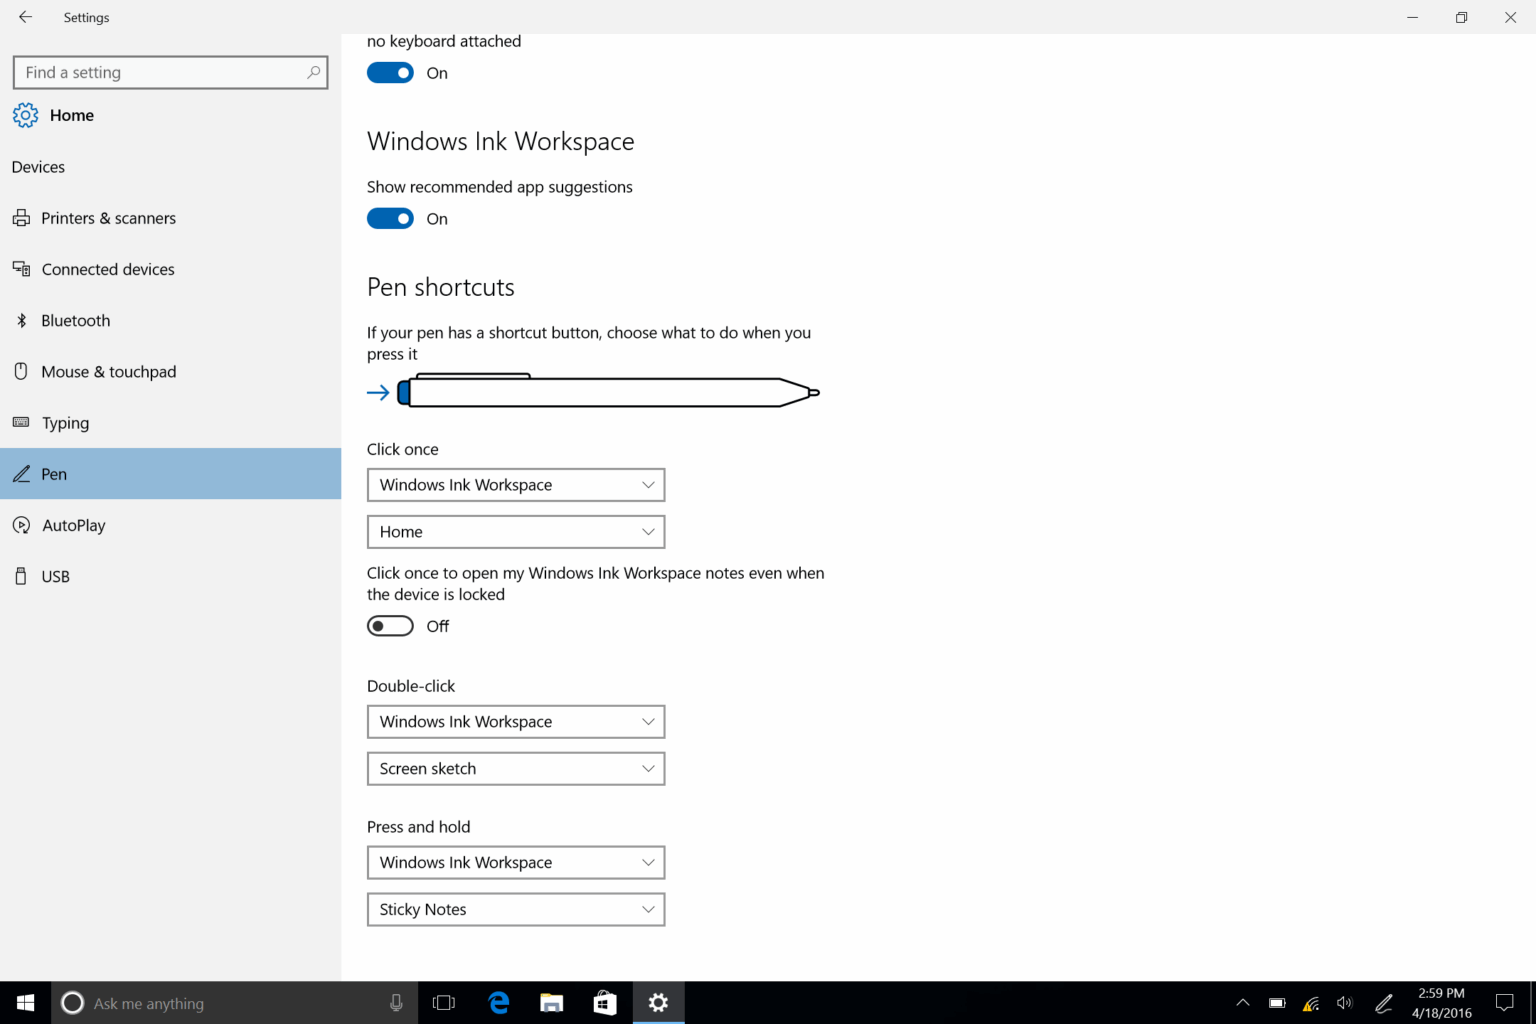Image resolution: width=1536 pixels, height=1024 pixels.
Task: Navigate to Home in the sidebar
Action: coord(70,115)
